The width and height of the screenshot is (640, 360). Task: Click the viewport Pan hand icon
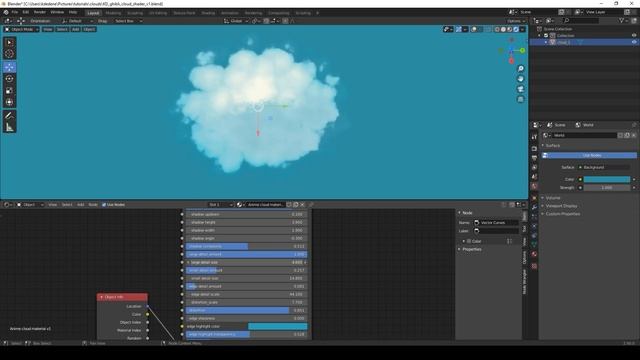[520, 79]
